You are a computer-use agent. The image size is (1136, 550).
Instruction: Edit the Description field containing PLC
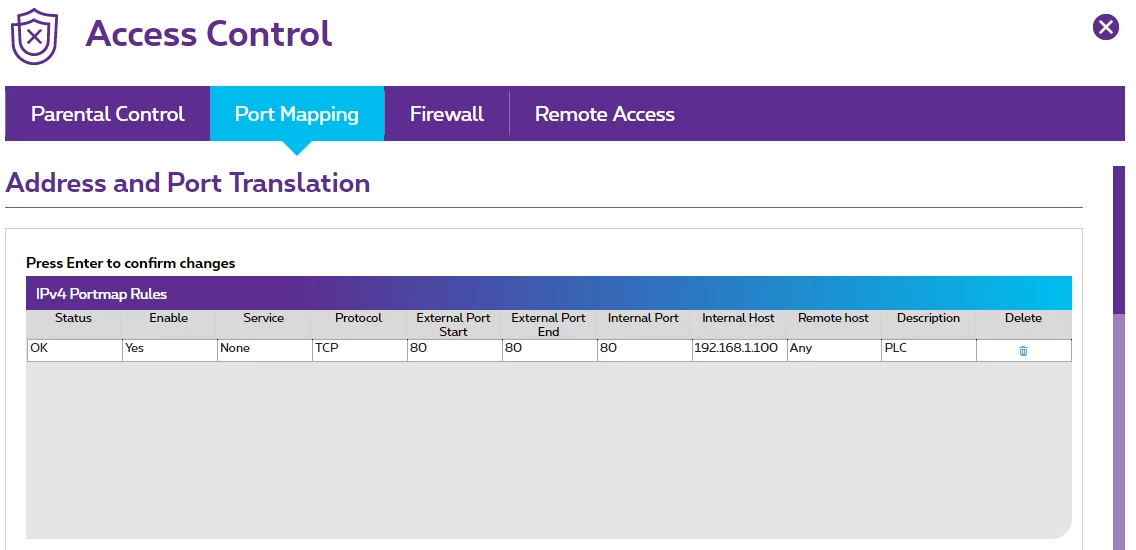(x=928, y=349)
